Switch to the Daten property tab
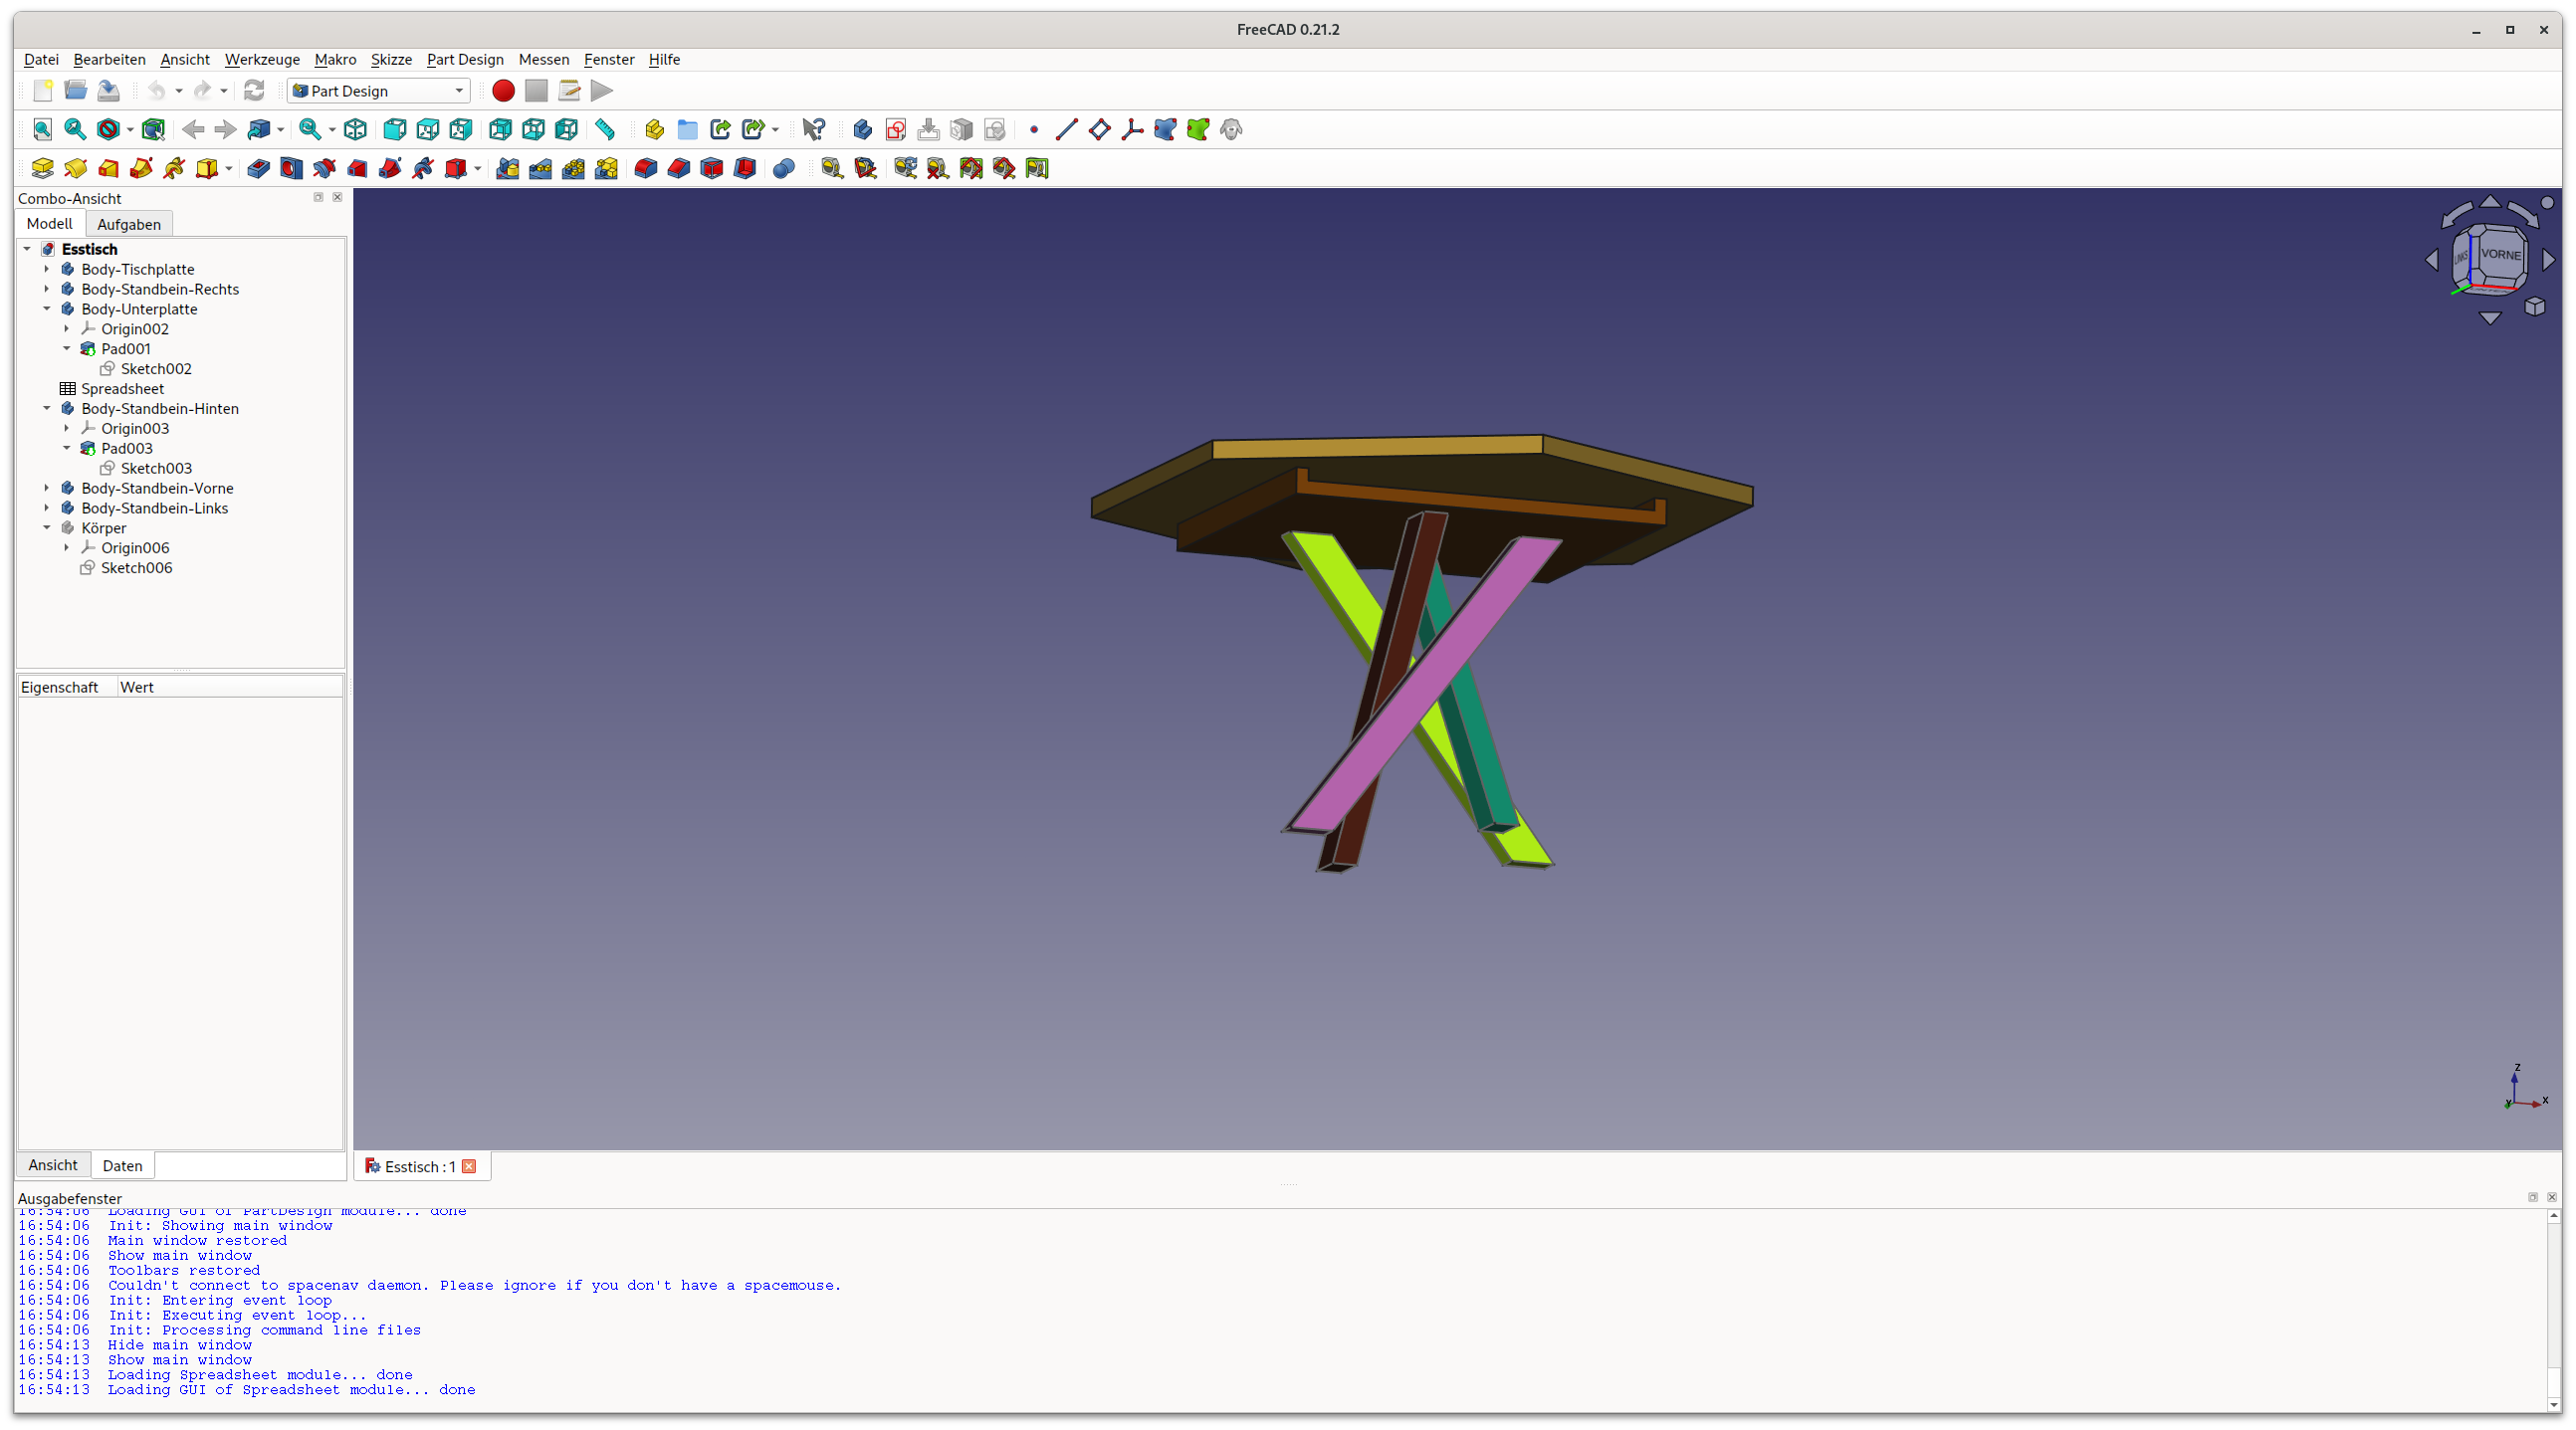 pos(122,1165)
